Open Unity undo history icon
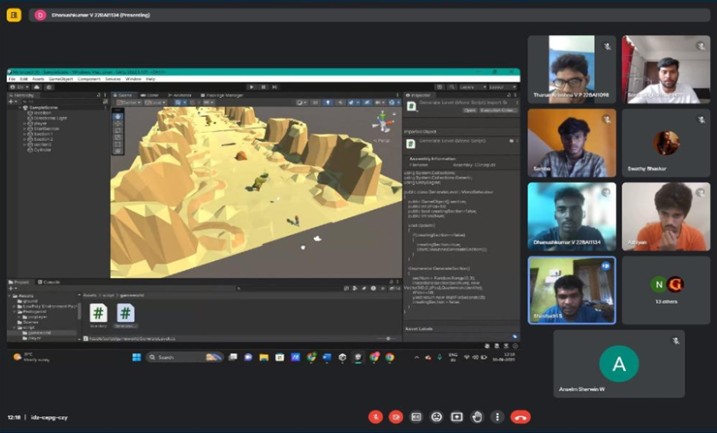717x433 pixels. pos(439,87)
